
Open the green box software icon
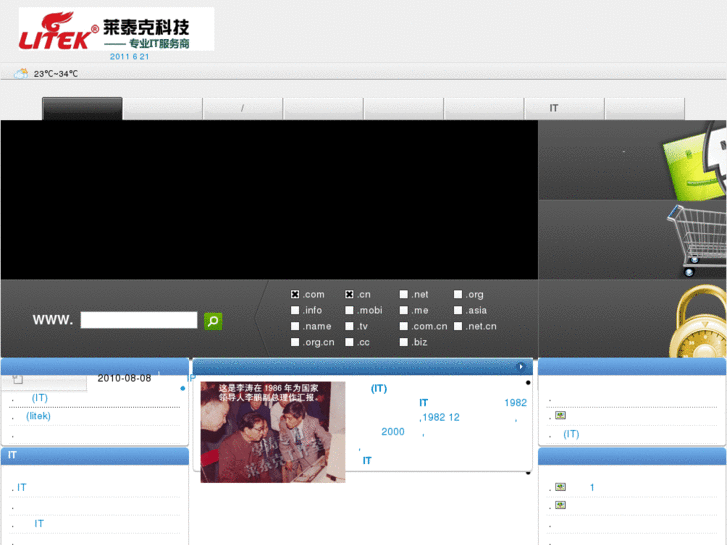(x=694, y=160)
